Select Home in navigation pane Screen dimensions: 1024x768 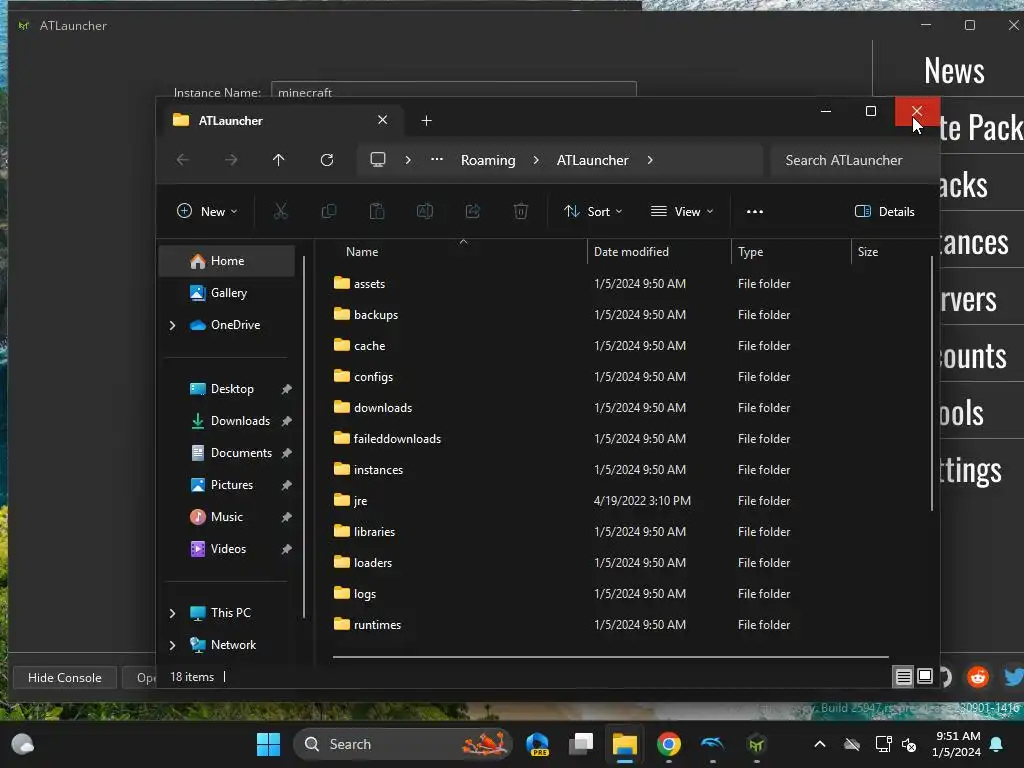click(x=227, y=261)
